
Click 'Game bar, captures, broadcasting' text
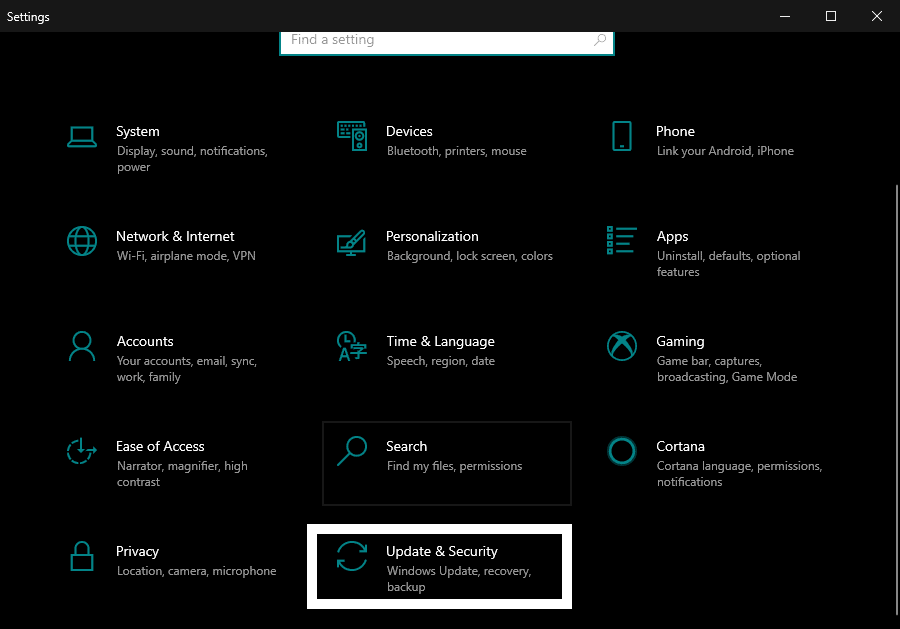coord(727,369)
